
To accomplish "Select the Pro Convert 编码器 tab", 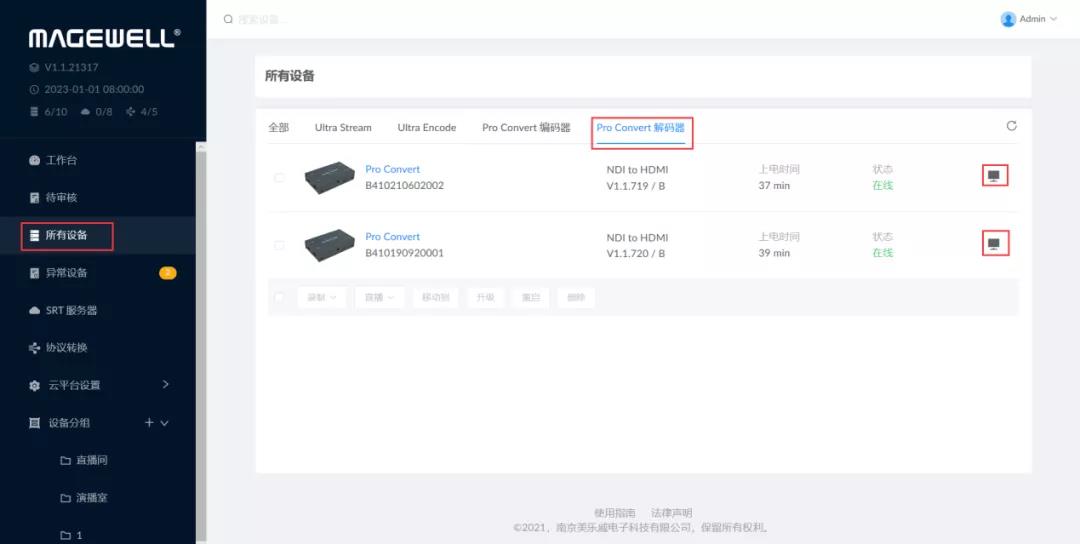I will point(526,128).
